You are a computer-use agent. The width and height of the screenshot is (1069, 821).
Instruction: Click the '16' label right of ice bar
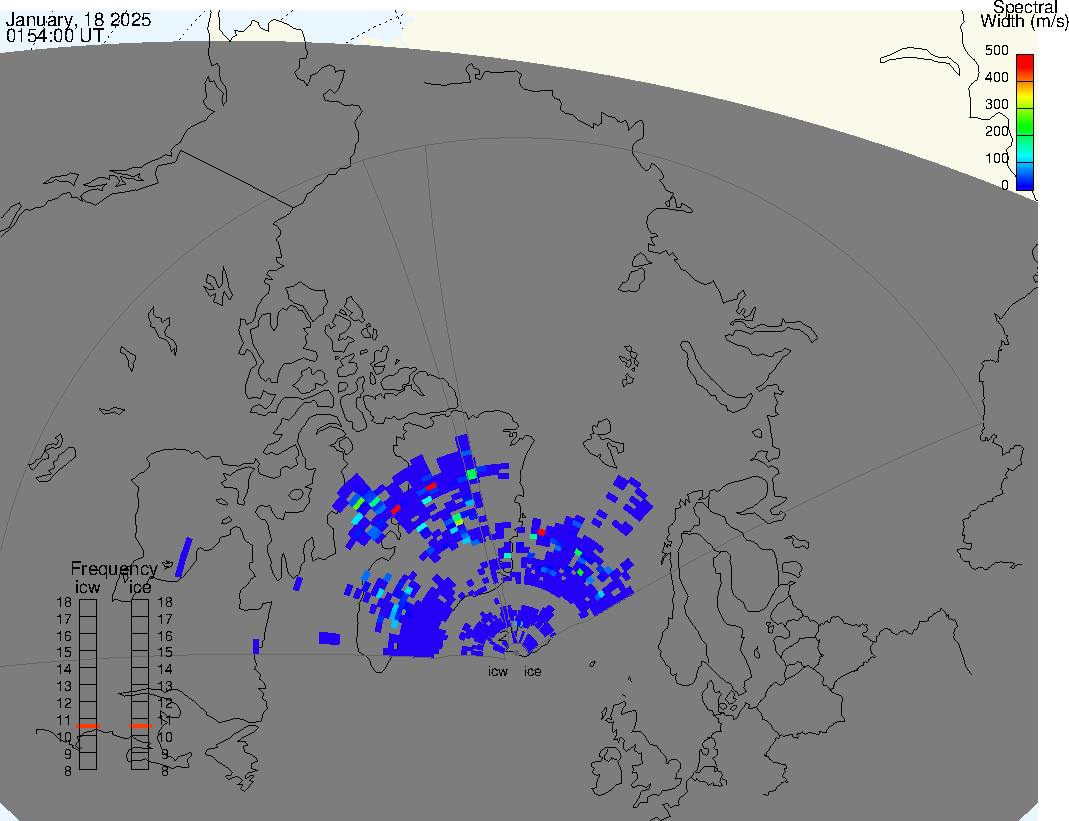(x=165, y=636)
